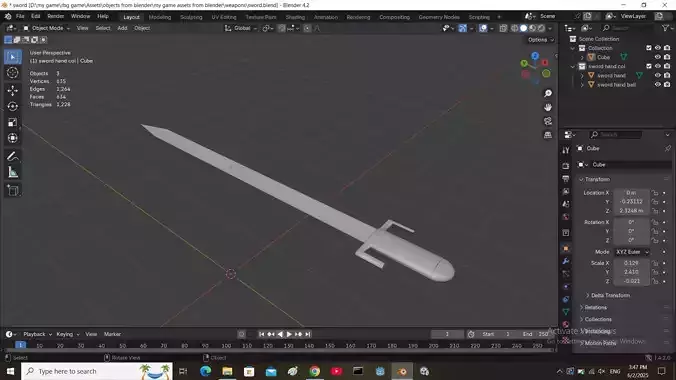676x380 pixels.
Task: Activate the Annotate tool
Action: 13,156
